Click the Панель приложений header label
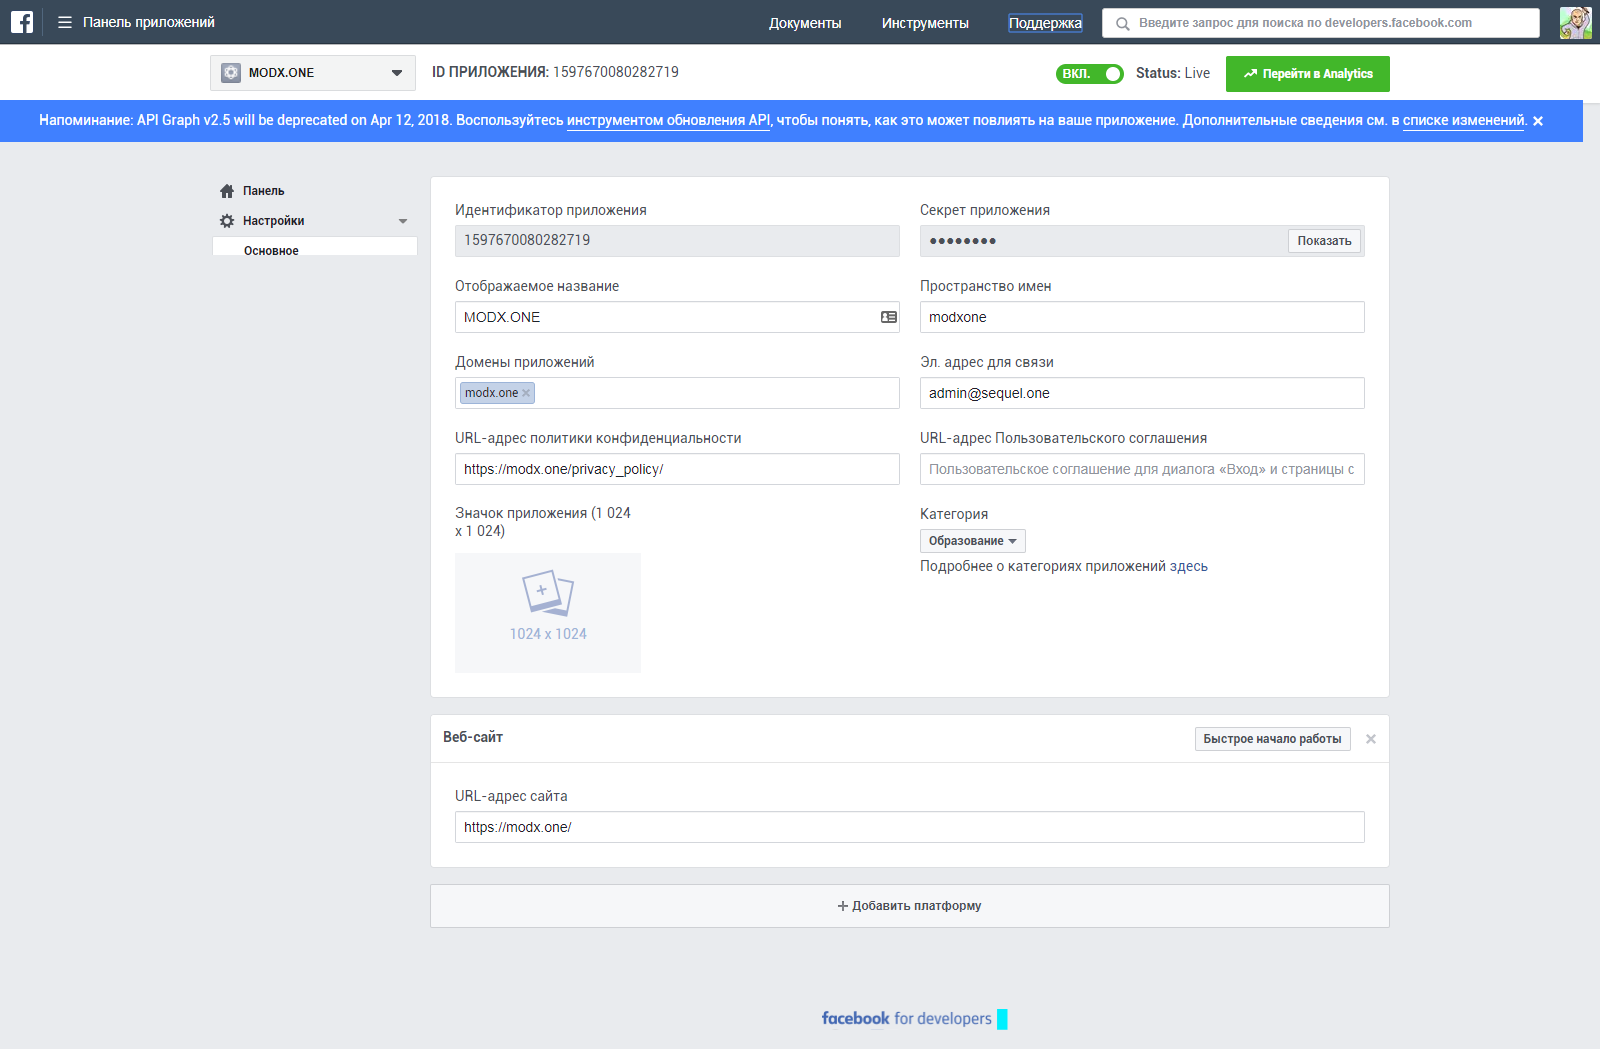Image resolution: width=1600 pixels, height=1049 pixels. pyautogui.click(x=149, y=22)
